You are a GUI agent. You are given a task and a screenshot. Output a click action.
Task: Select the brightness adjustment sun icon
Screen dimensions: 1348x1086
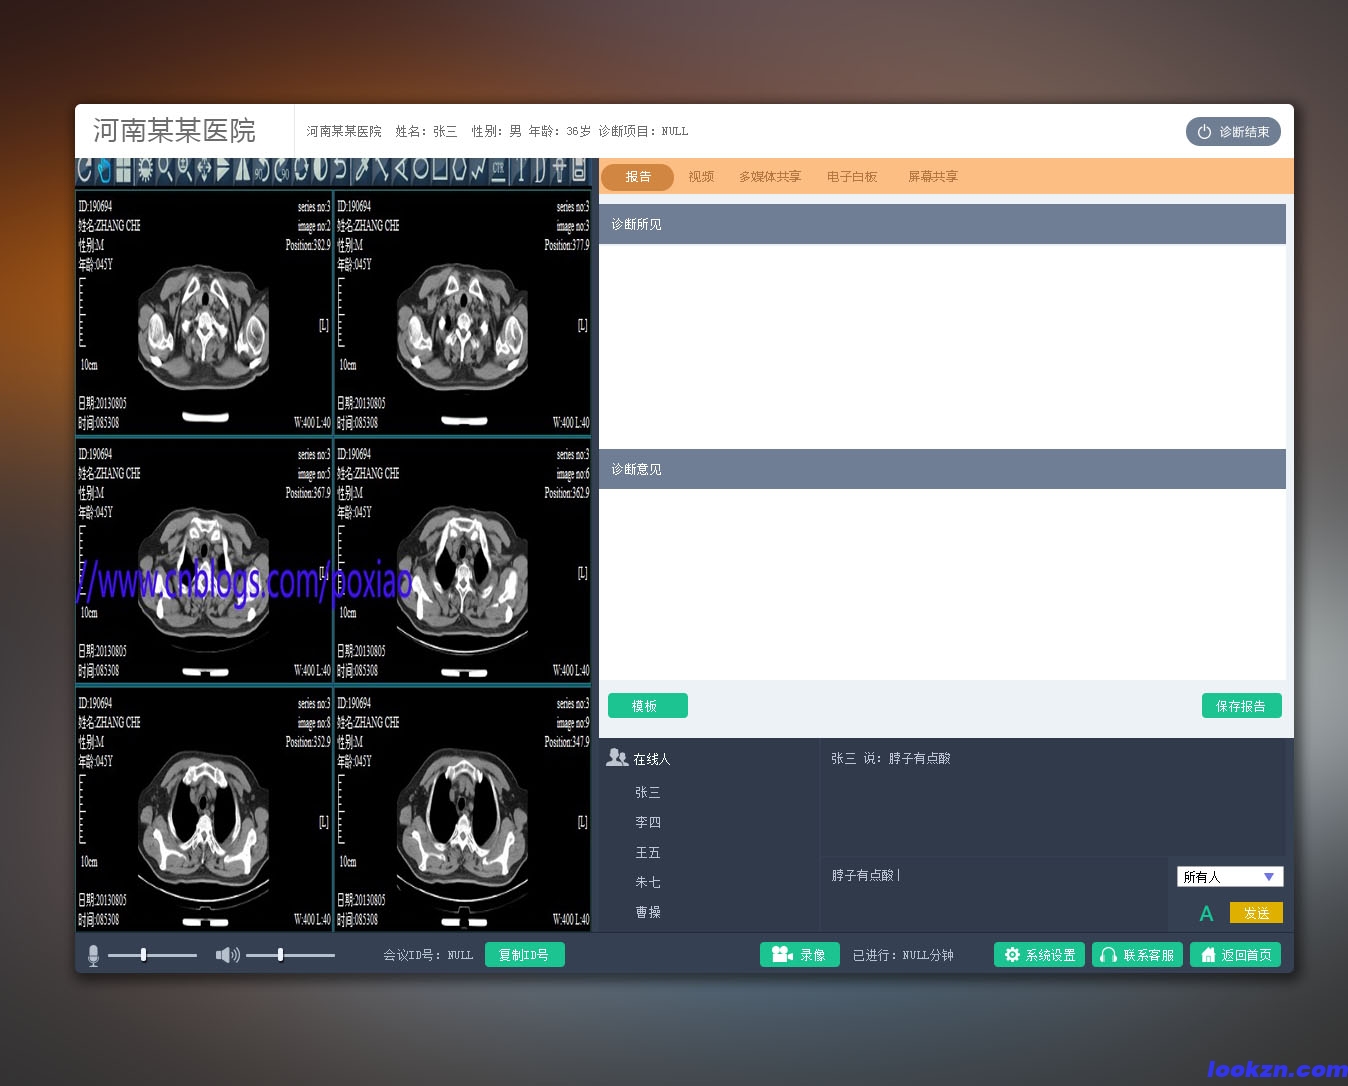coord(145,170)
